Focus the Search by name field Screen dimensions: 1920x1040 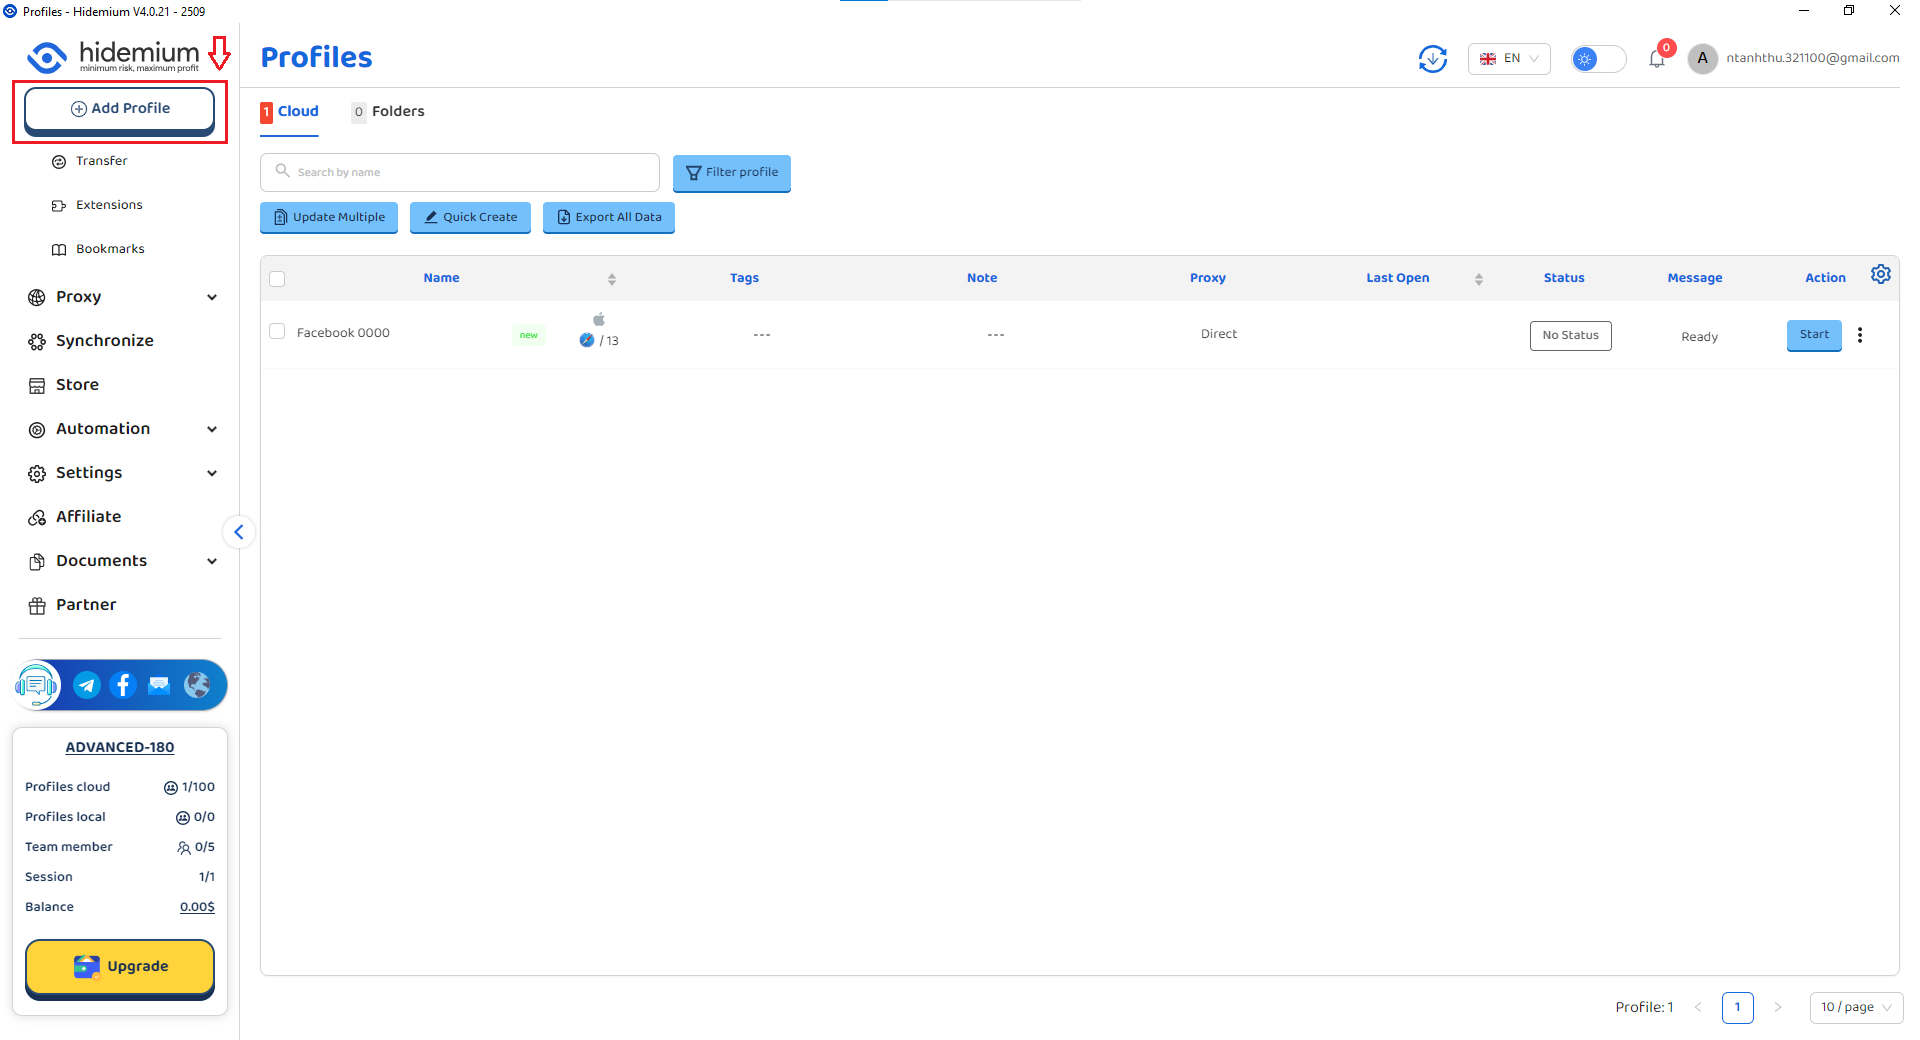tap(460, 172)
